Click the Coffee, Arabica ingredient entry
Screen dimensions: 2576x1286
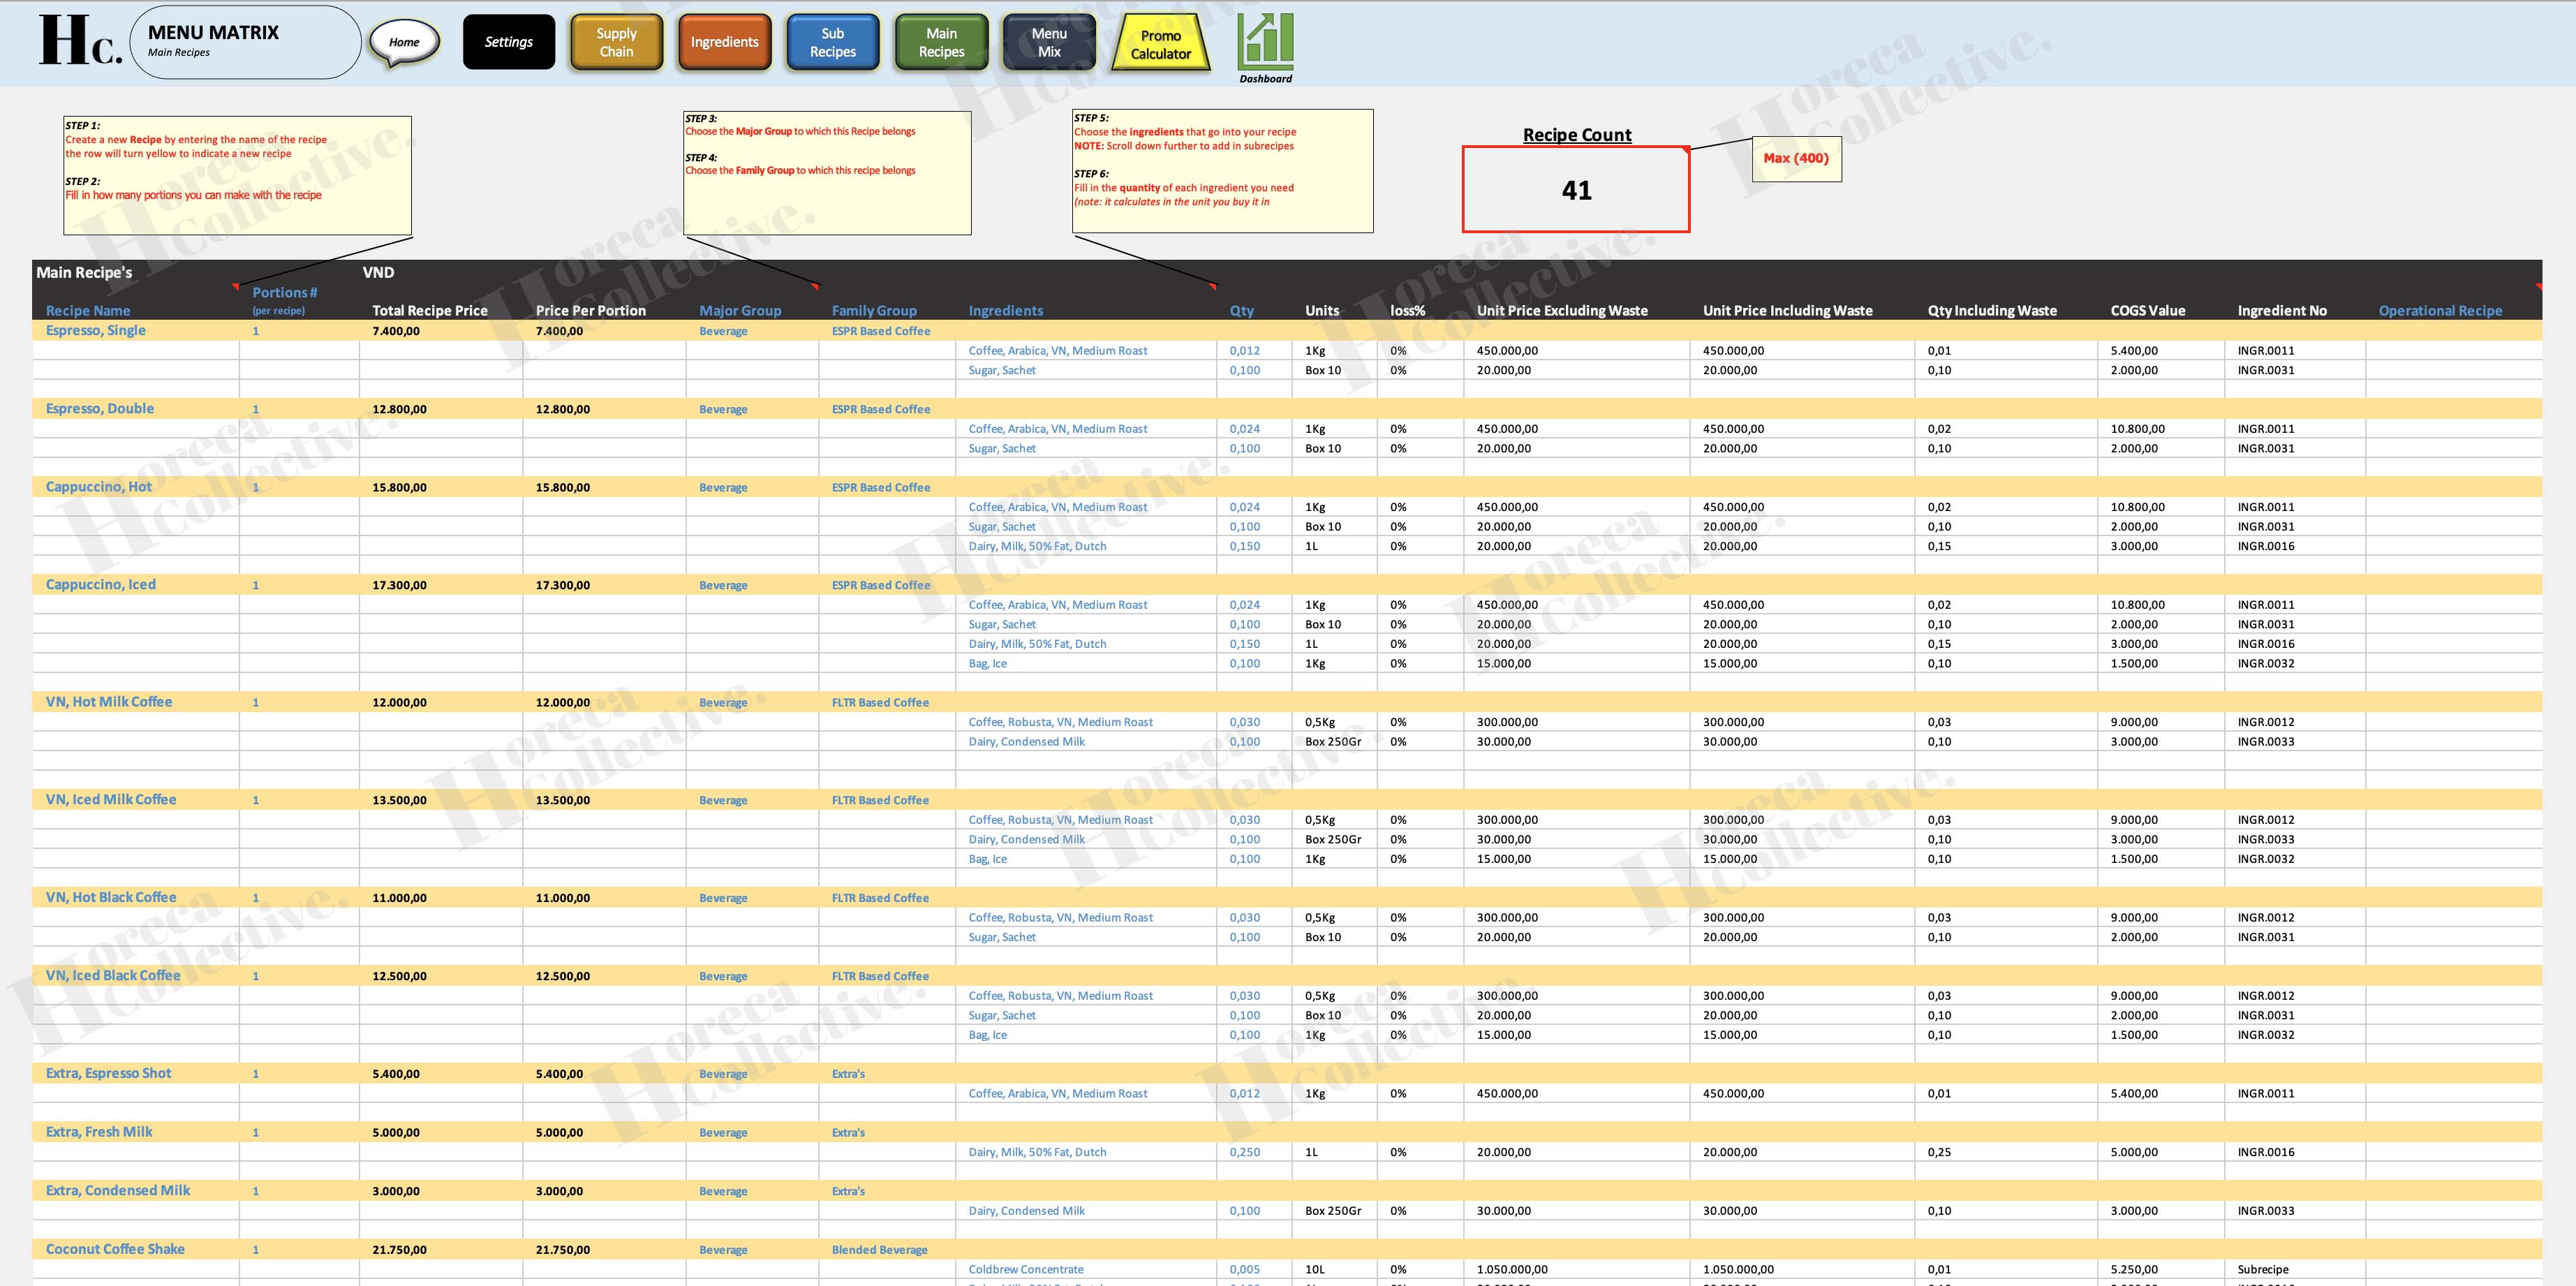tap(1056, 350)
